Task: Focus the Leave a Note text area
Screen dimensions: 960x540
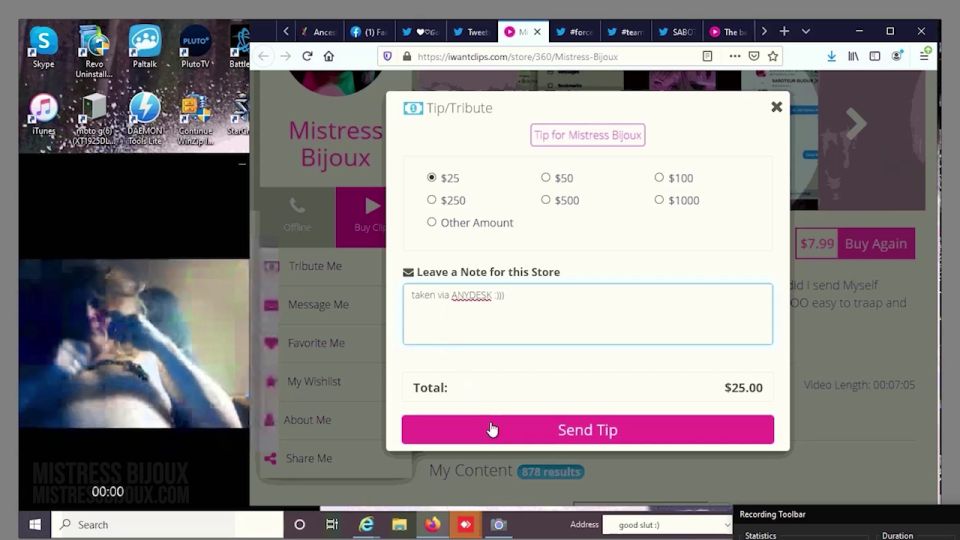Action: click(588, 314)
